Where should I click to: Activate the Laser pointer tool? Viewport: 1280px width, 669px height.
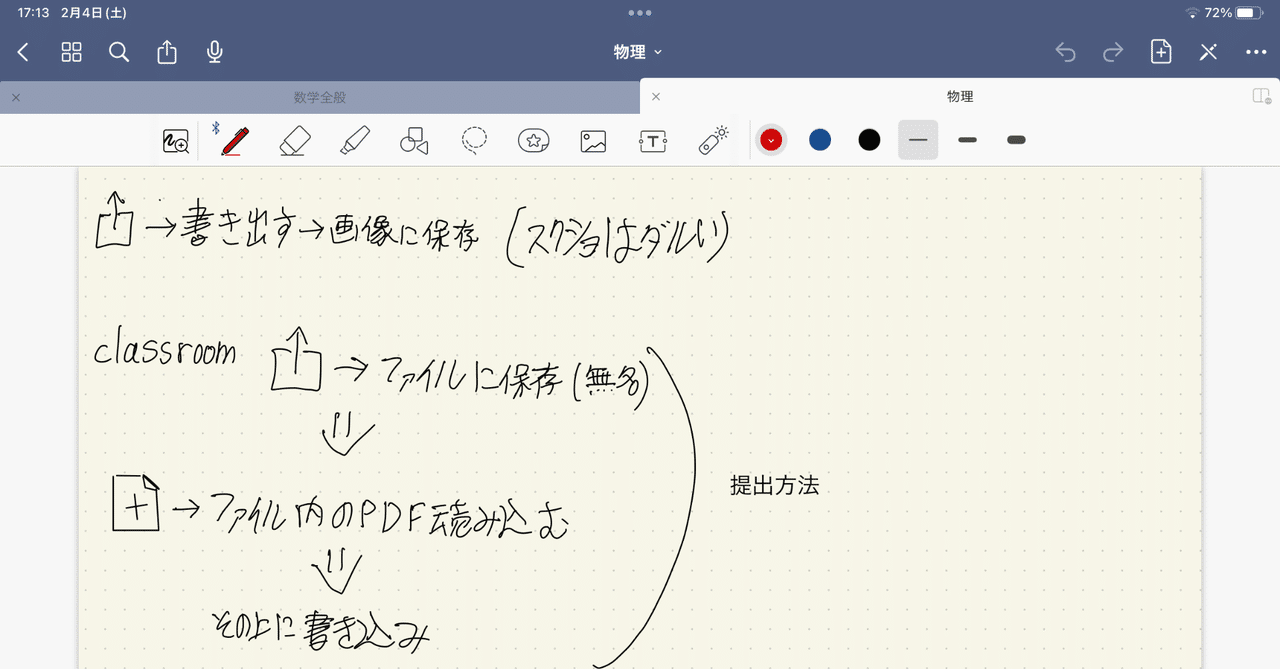click(713, 140)
